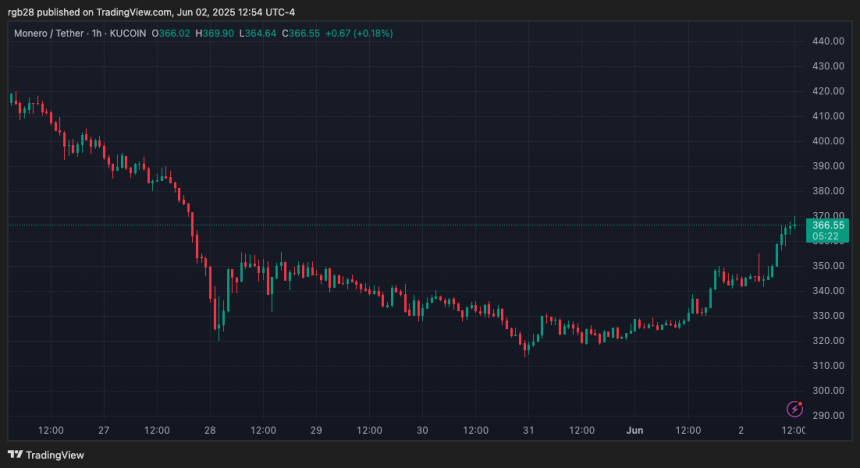Image resolution: width=860 pixels, height=468 pixels.
Task: Click the 300.00 price axis label
Action: coord(828,391)
